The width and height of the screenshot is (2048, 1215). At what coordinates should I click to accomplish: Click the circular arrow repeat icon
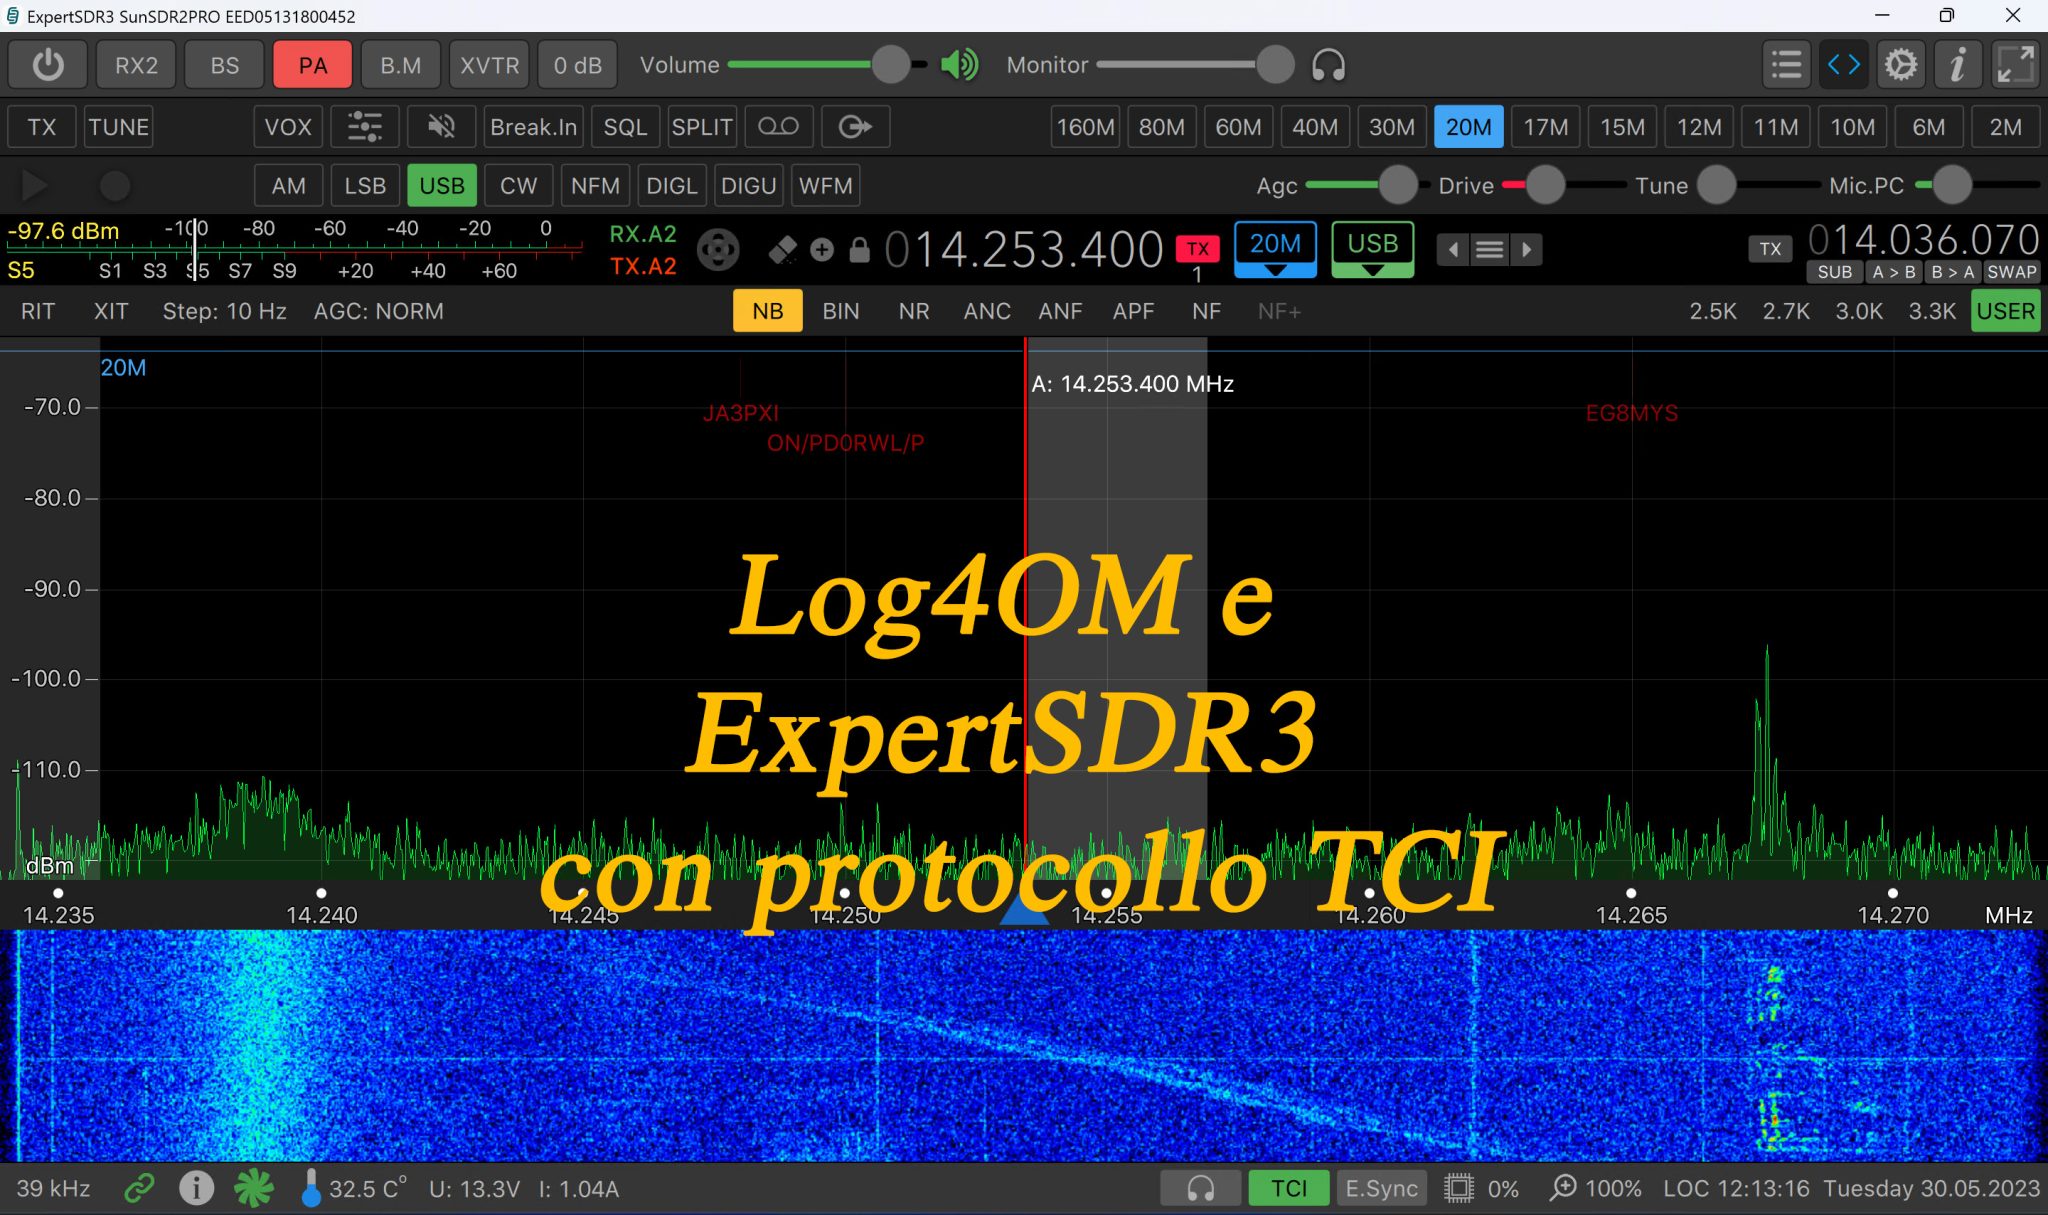tap(855, 127)
